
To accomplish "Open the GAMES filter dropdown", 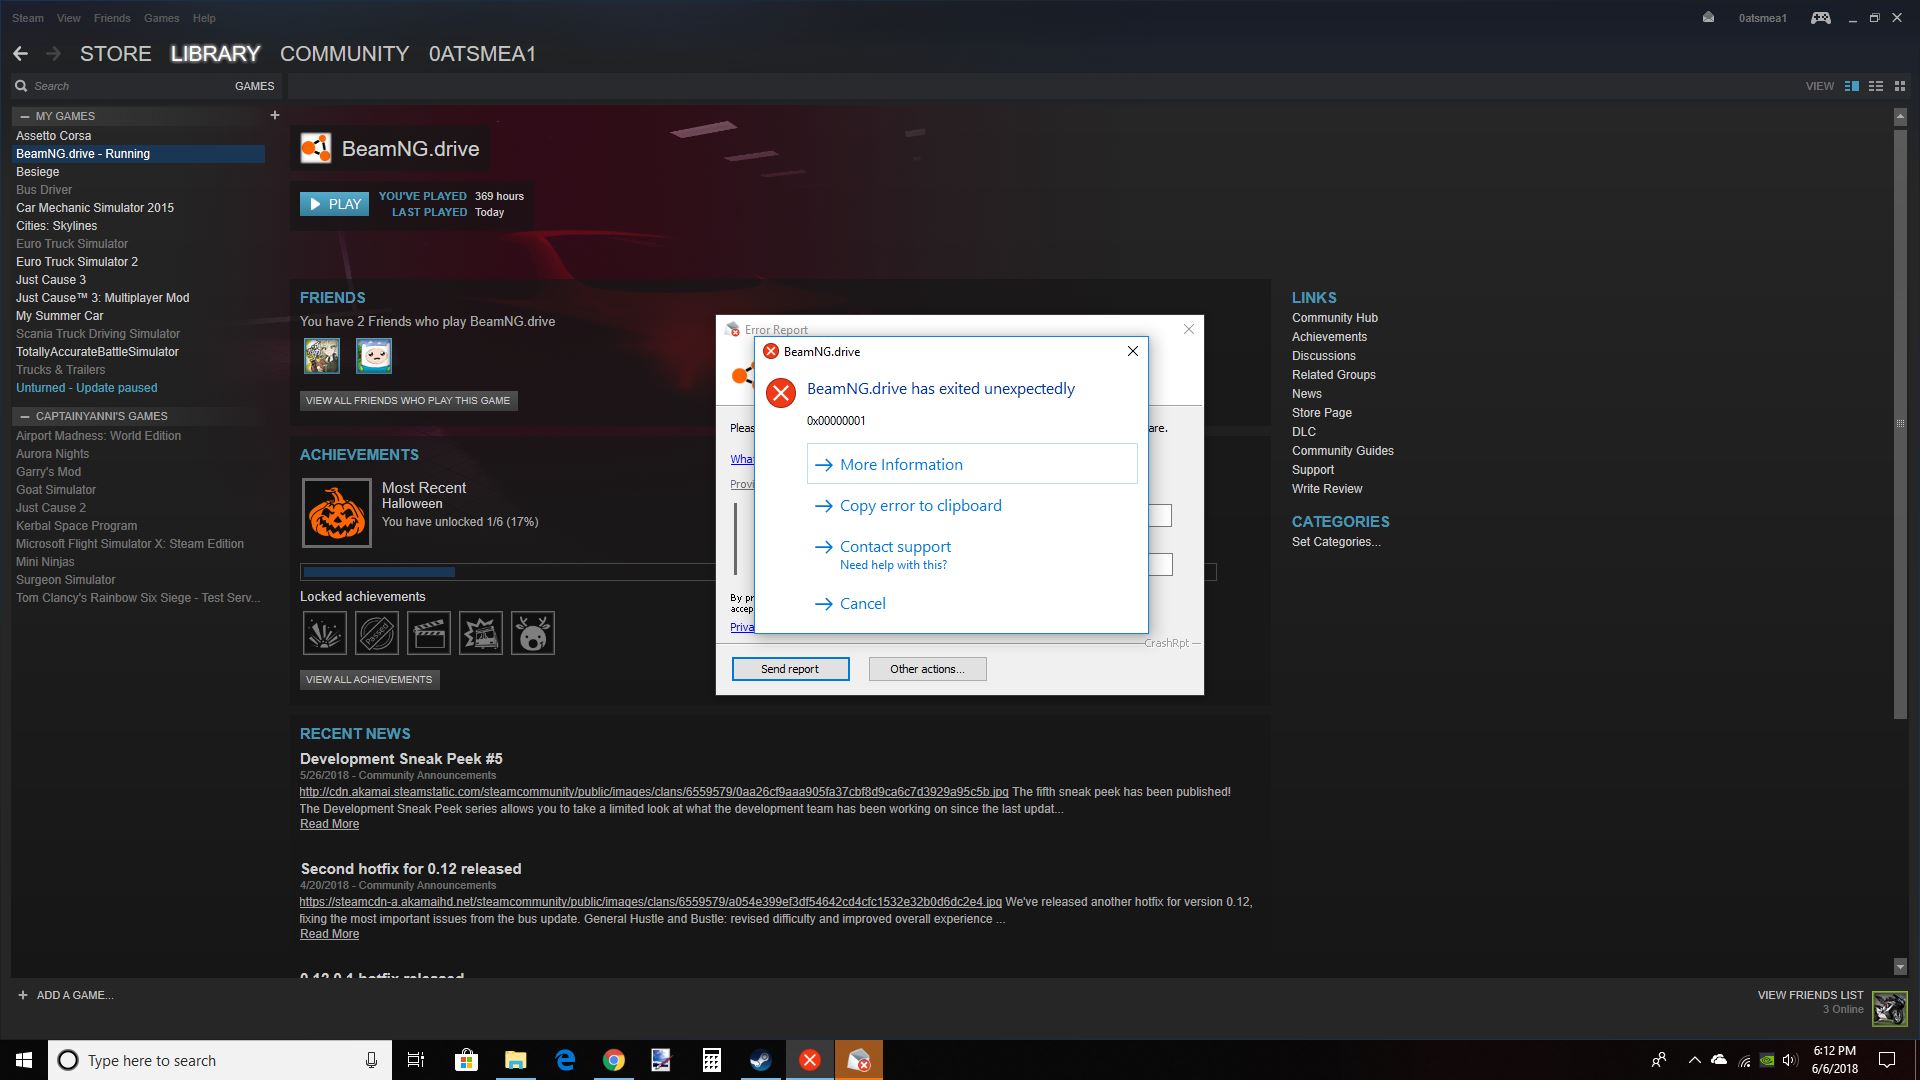I will pyautogui.click(x=254, y=86).
